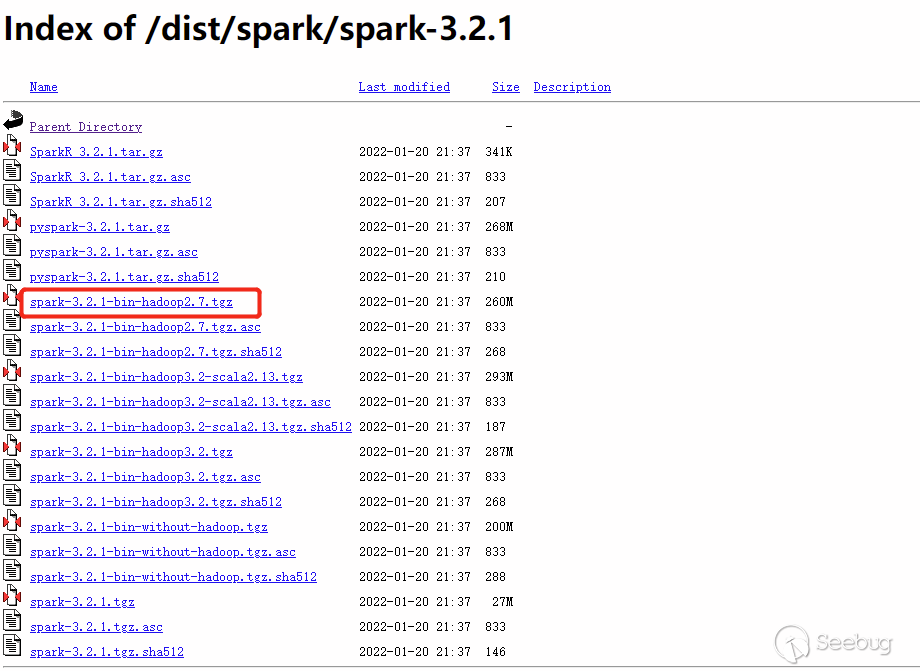Click the document icon beside without-hadoop.tgz.sha512
920x671 pixels.
click(12, 571)
